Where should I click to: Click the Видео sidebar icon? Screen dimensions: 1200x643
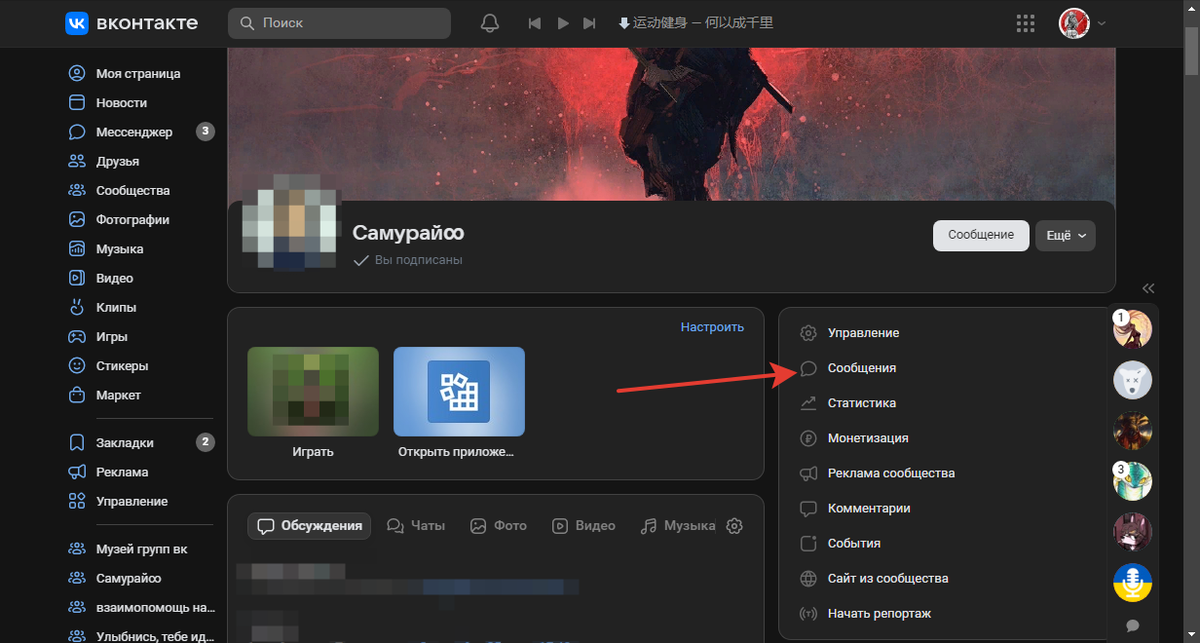77,278
